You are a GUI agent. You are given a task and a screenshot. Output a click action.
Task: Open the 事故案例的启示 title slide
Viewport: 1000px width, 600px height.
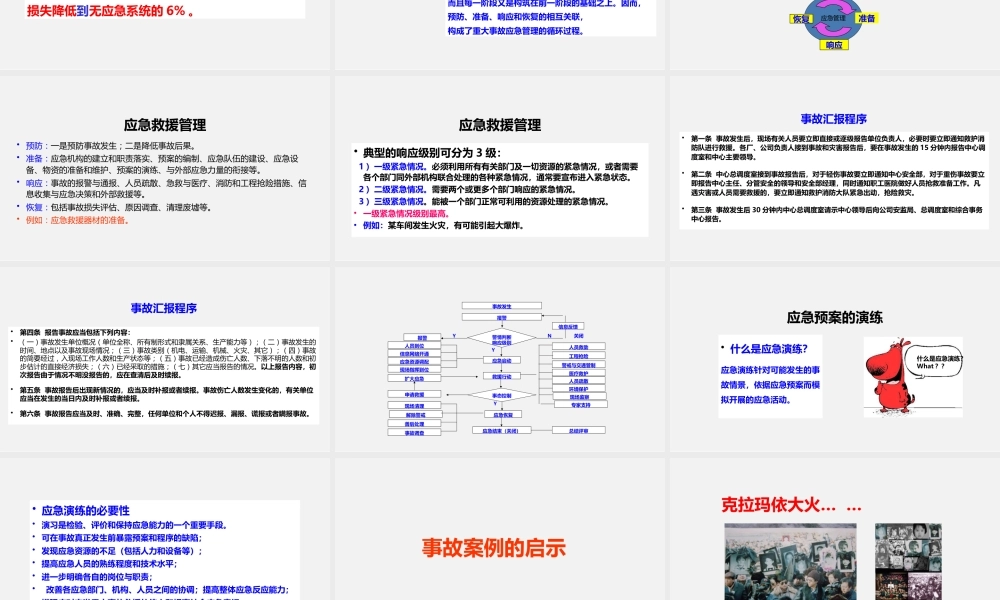[x=499, y=529]
